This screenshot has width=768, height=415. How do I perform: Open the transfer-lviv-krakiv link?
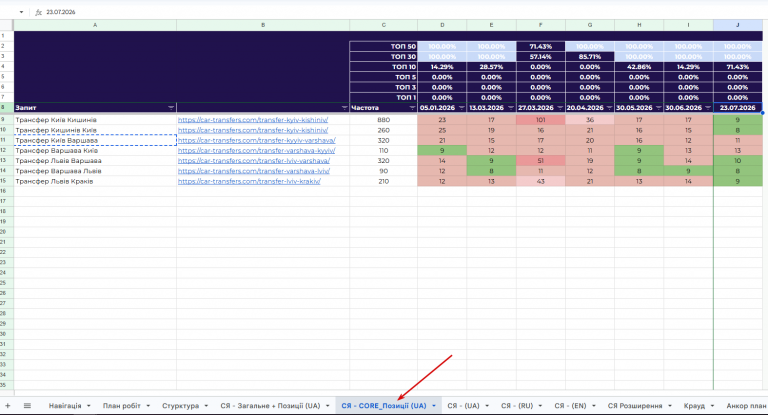tap(249, 181)
